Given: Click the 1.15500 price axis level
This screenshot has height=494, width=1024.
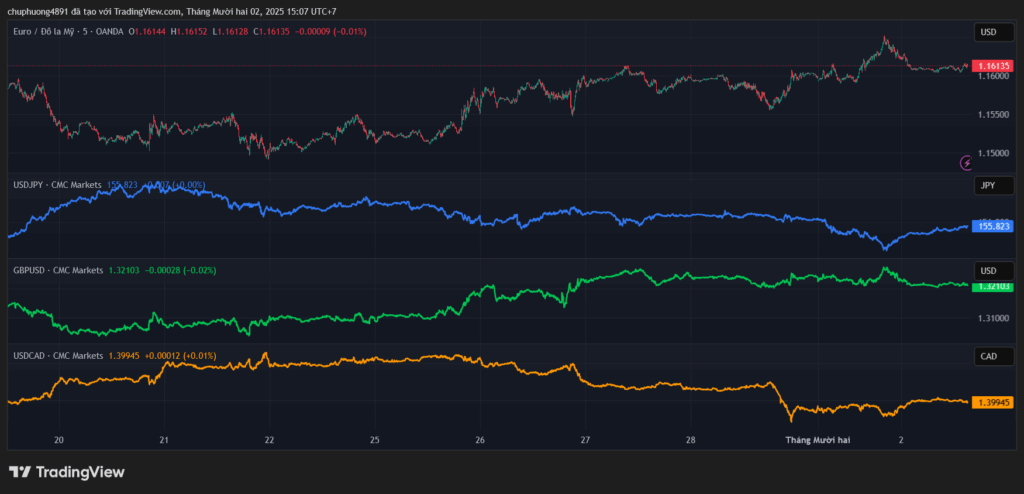Looking at the screenshot, I should pyautogui.click(x=994, y=115).
